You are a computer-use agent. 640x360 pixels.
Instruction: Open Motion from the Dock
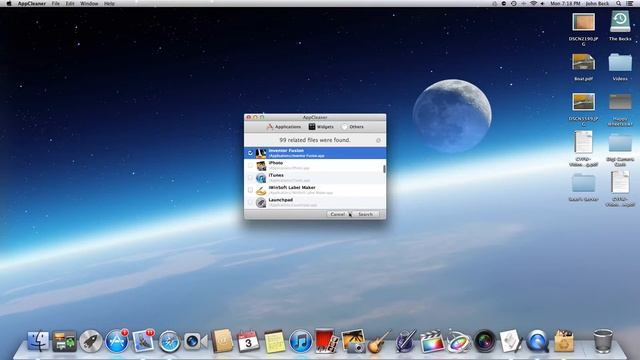click(458, 341)
